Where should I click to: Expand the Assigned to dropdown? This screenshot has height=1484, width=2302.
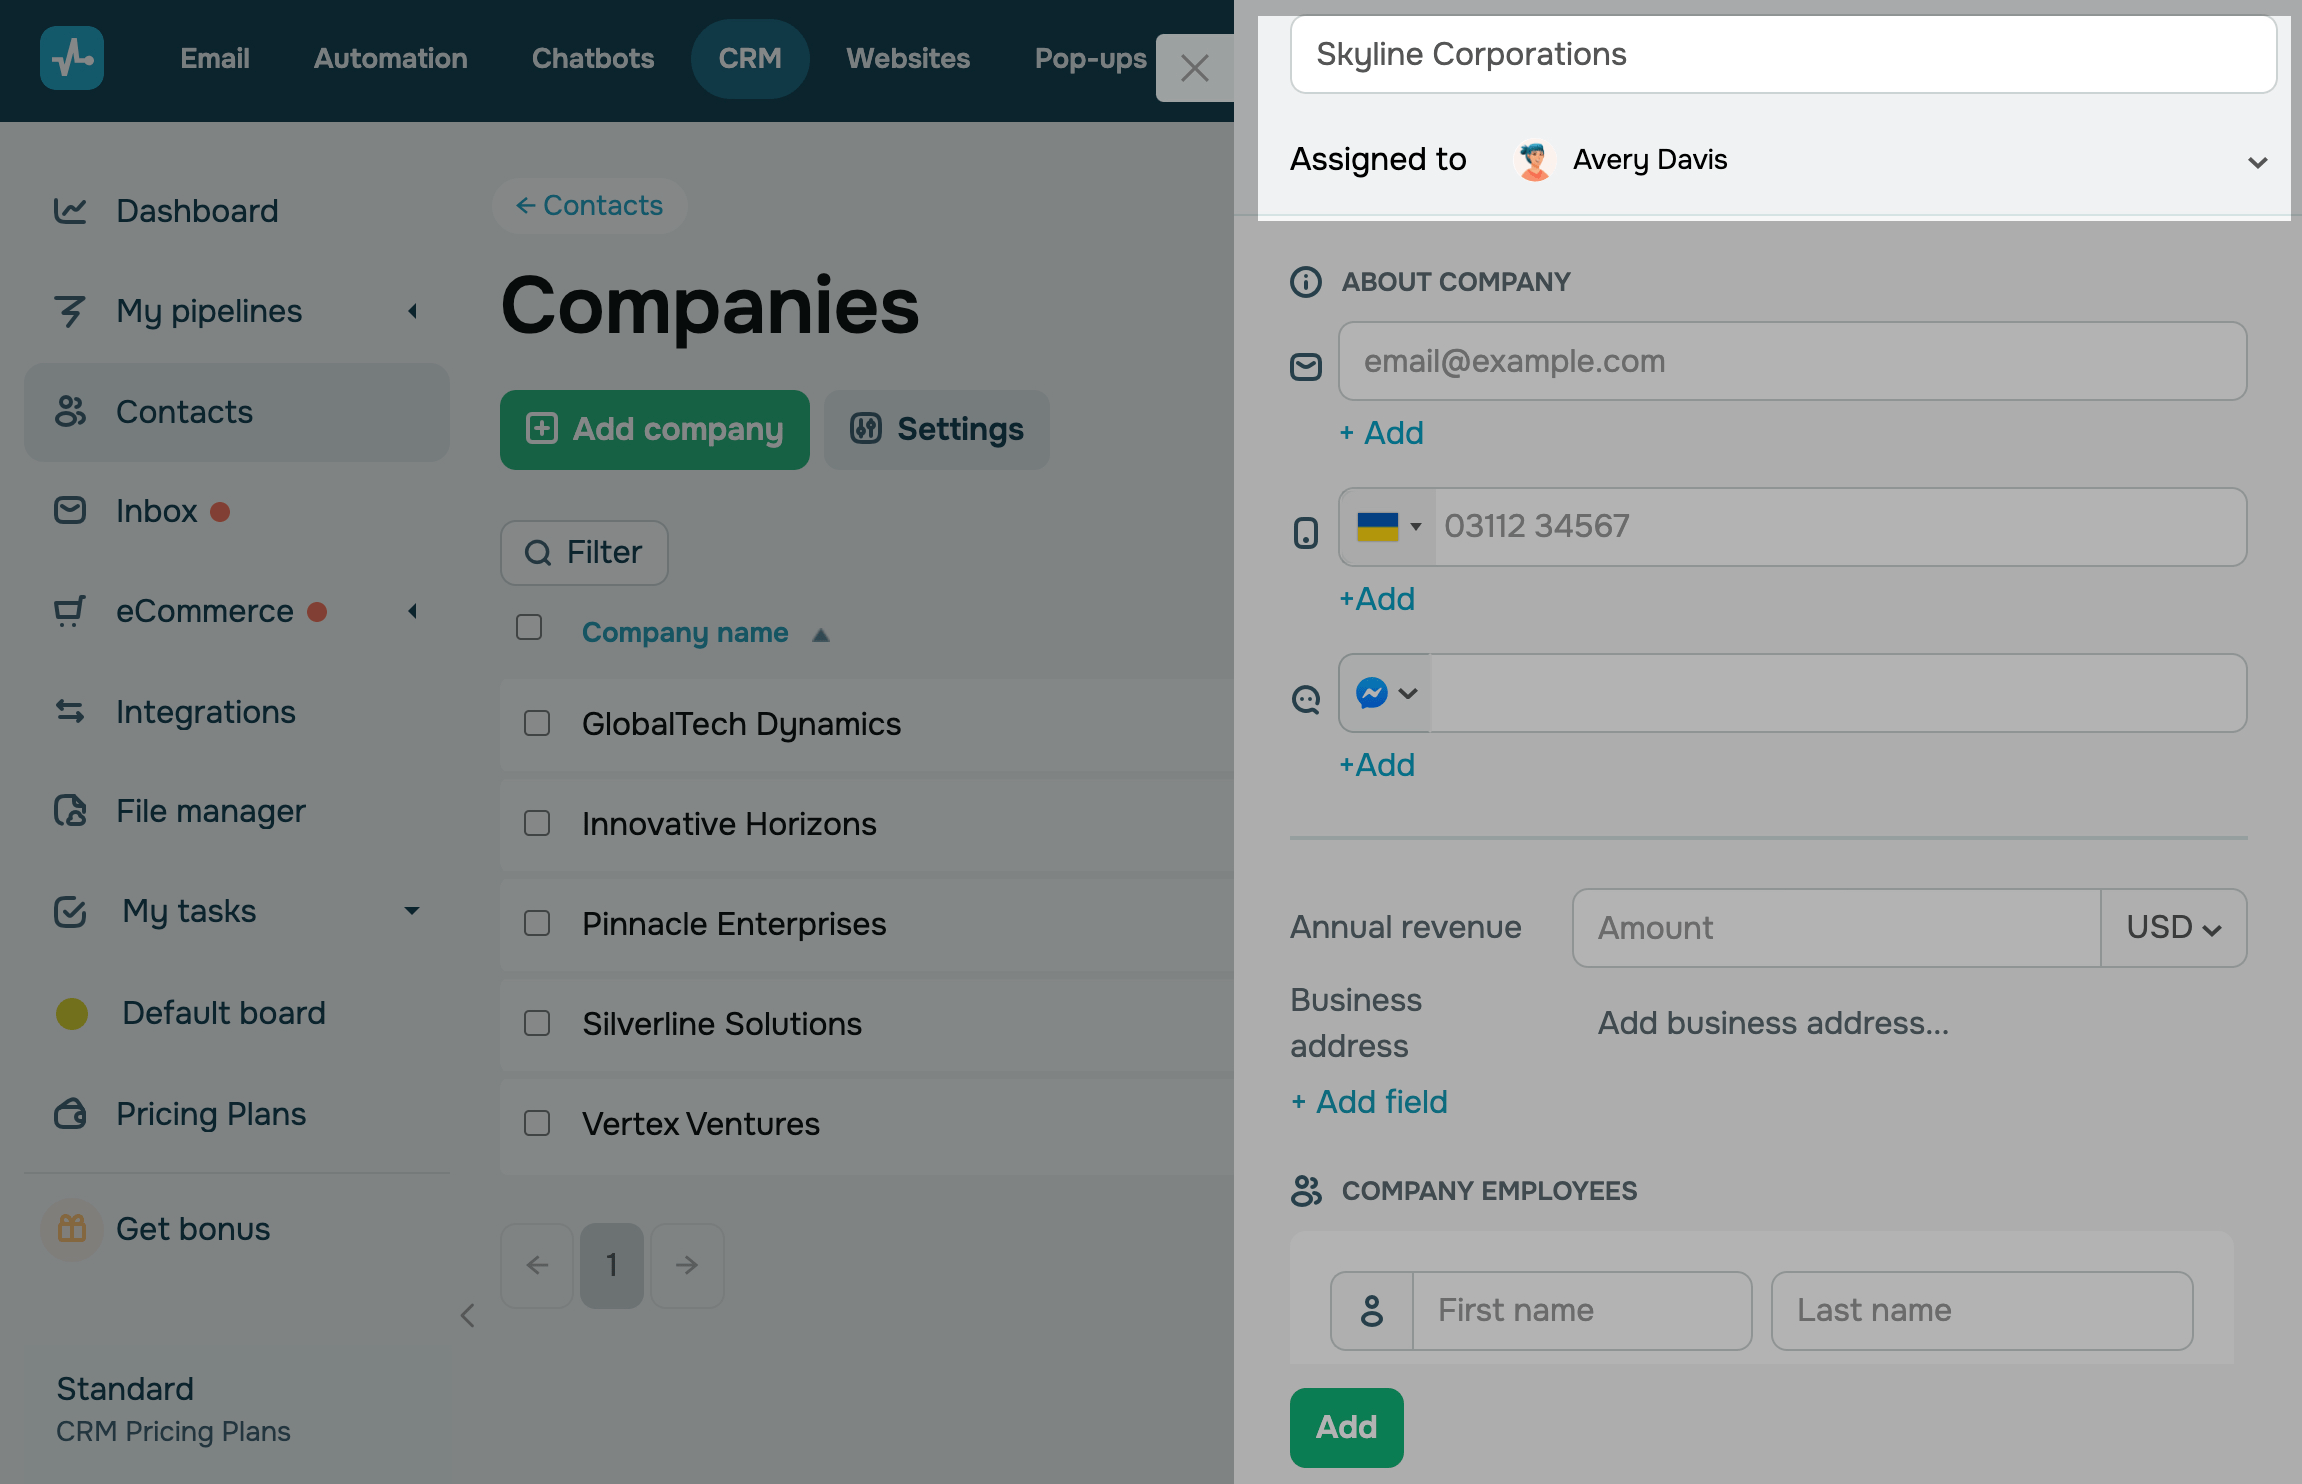point(2257,161)
